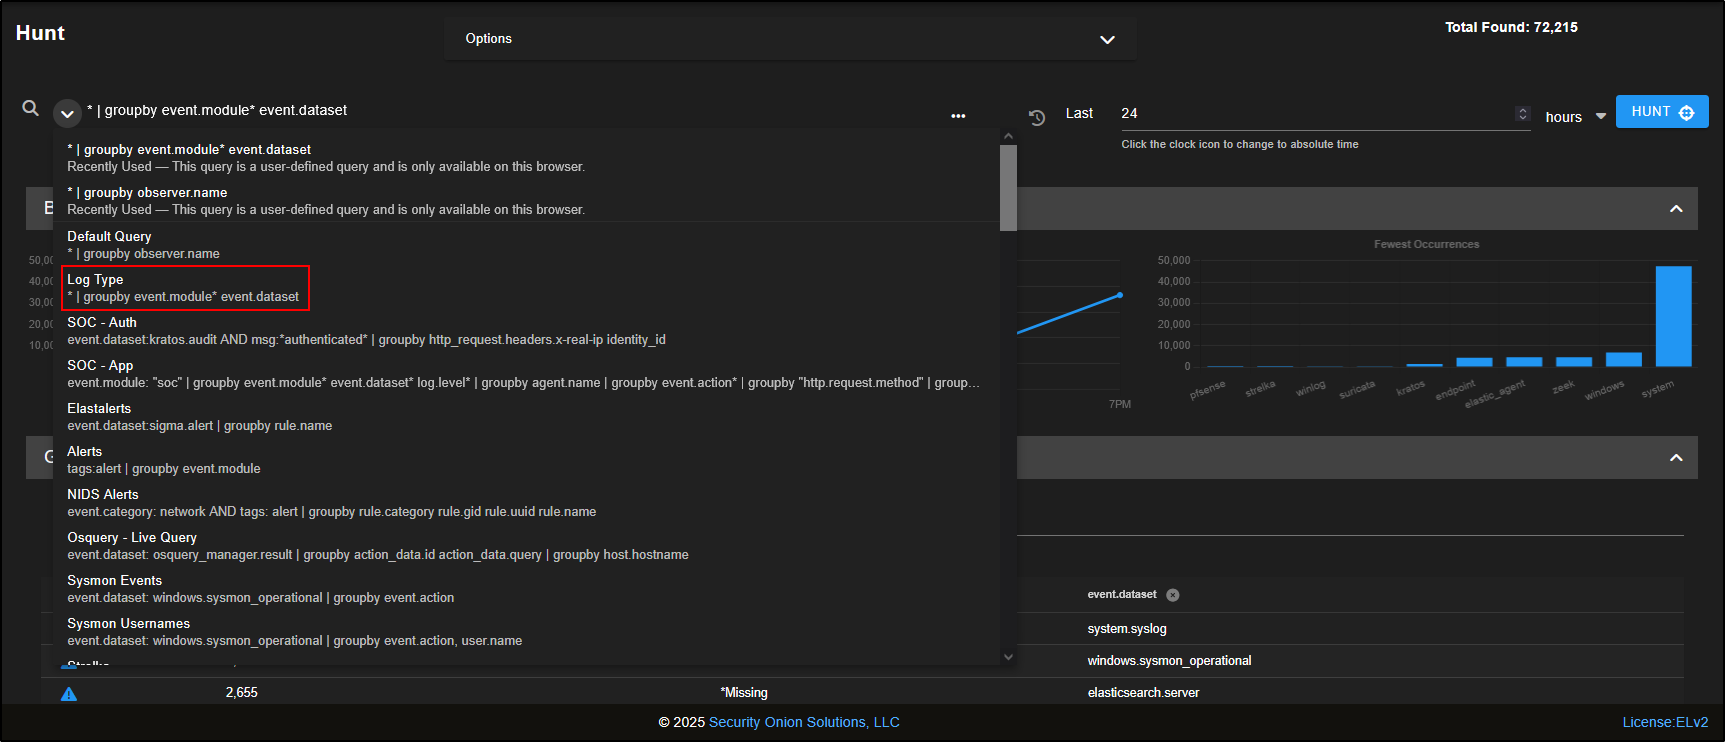The image size is (1725, 742).
Task: Choose the SOC - Auth query
Action: pos(102,323)
